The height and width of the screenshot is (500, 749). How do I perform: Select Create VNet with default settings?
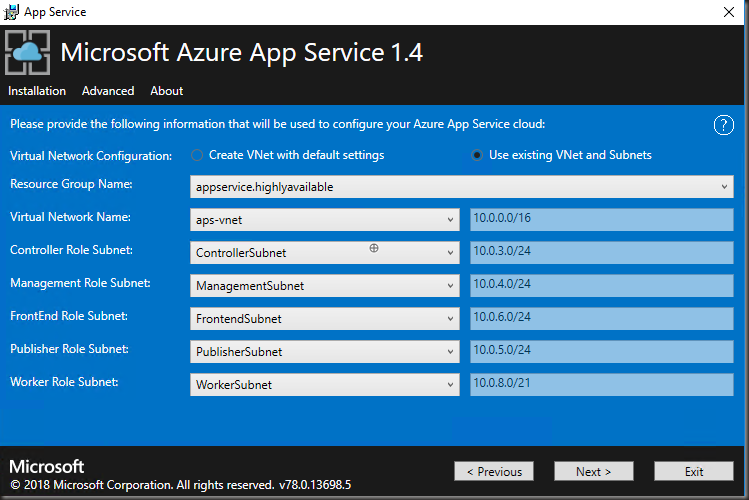pos(198,155)
